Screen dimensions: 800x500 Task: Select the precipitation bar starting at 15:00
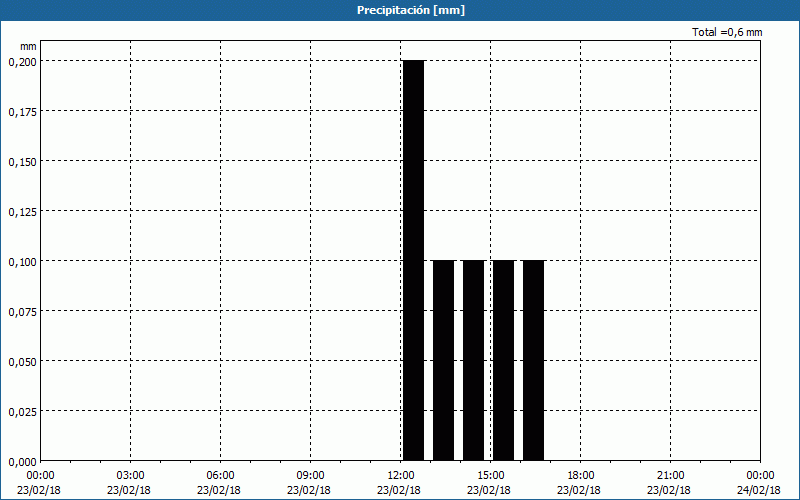click(x=504, y=360)
